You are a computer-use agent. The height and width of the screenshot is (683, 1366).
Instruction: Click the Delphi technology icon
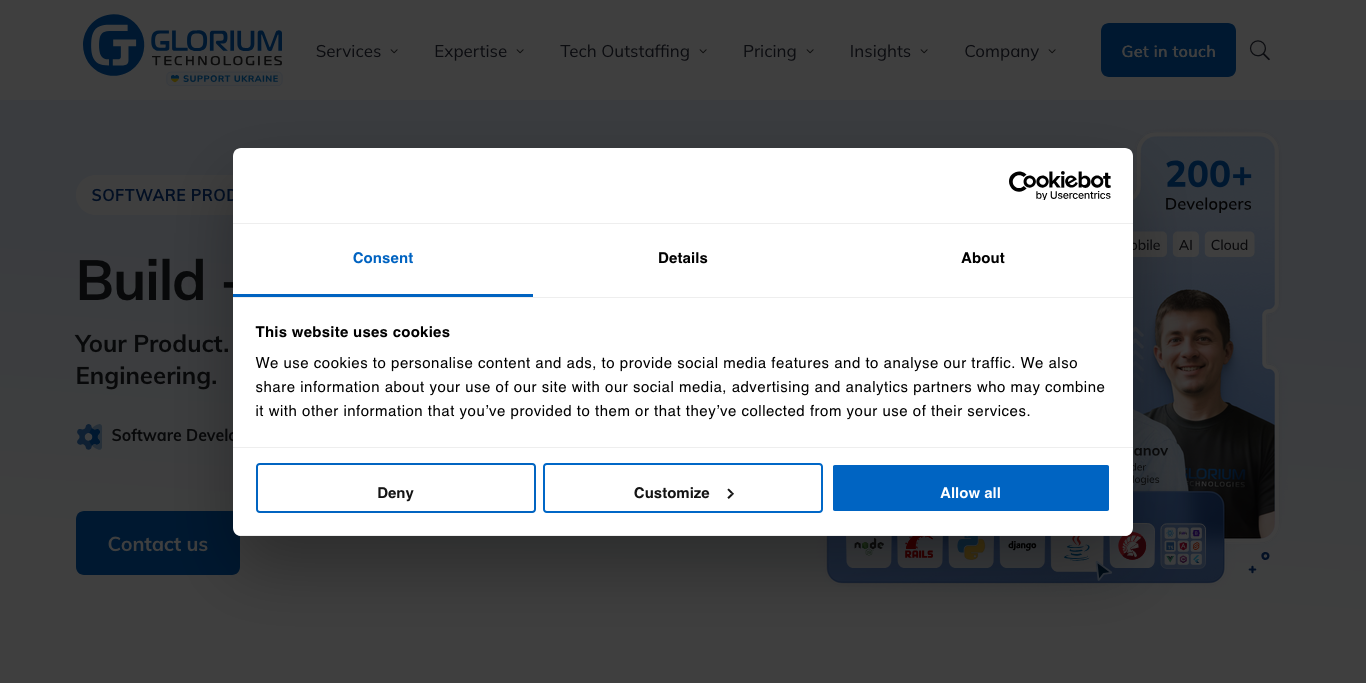click(1131, 546)
